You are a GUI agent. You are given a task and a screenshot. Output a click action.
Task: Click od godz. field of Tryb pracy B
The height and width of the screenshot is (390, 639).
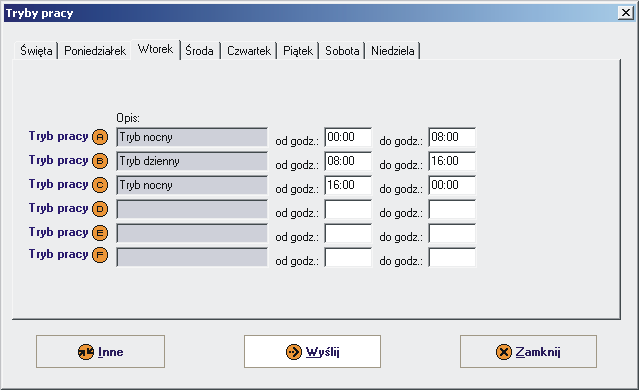pos(348,161)
